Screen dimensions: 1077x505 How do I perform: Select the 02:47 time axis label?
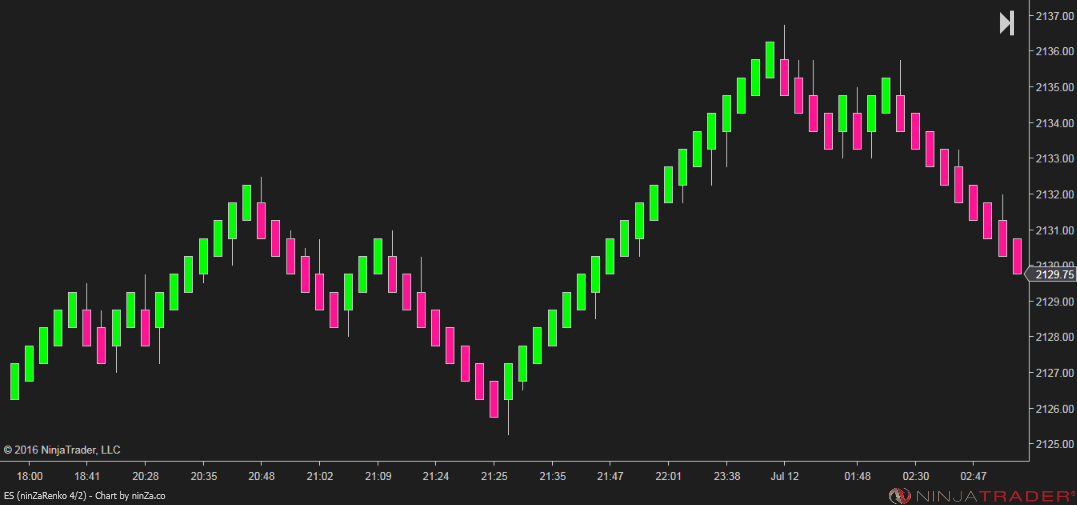(973, 476)
